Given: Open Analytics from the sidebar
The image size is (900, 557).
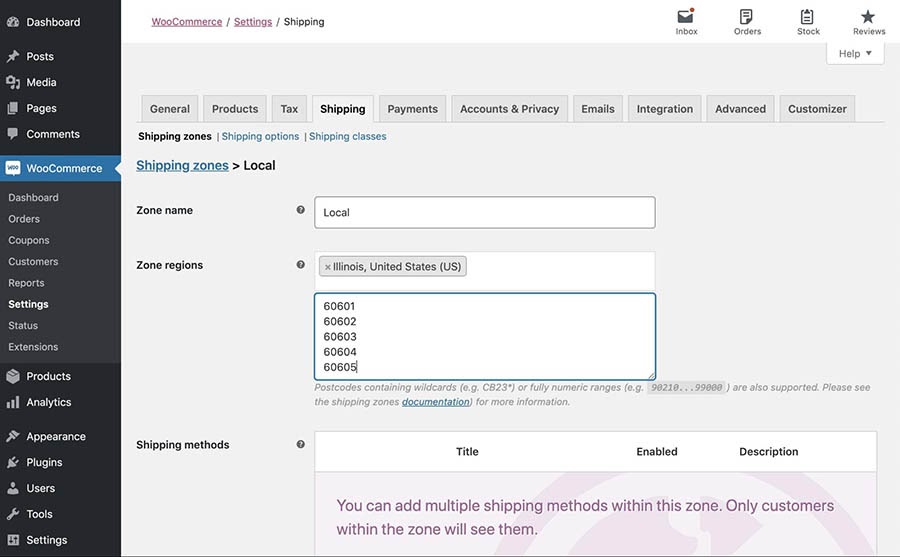Looking at the screenshot, I should (48, 402).
